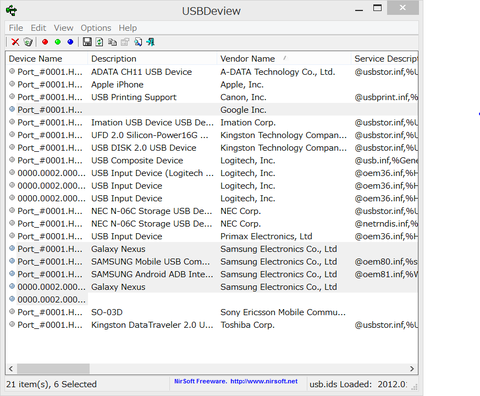Click the blue dot toolbar icon

click(x=70, y=42)
